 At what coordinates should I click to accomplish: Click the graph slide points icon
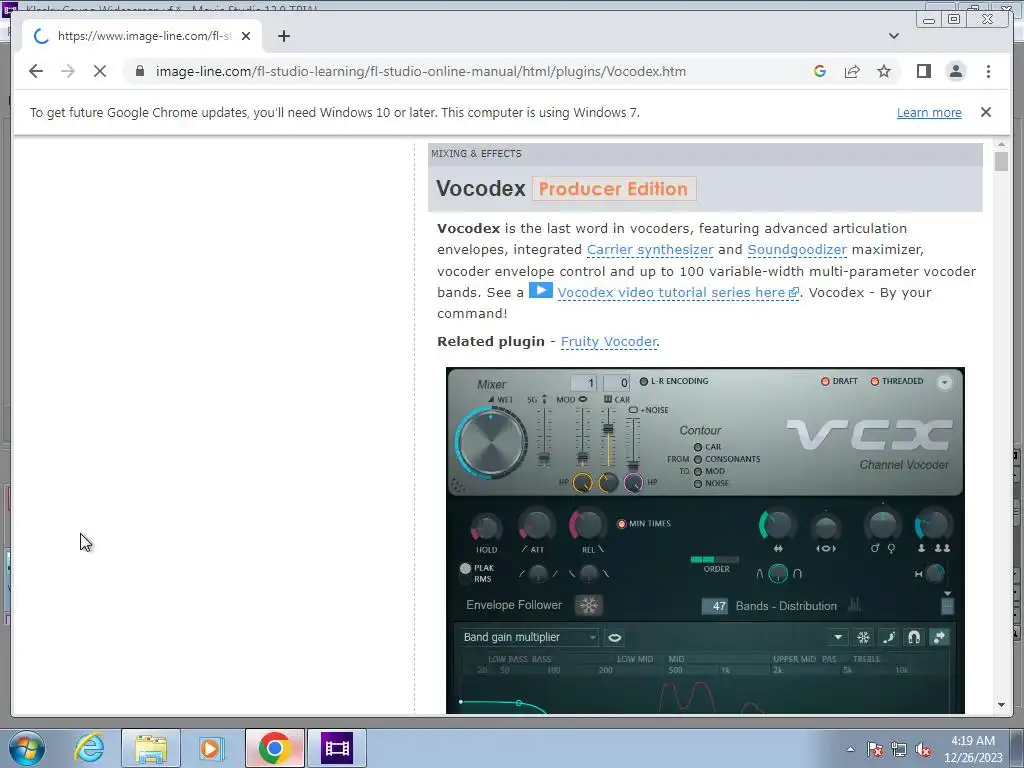point(939,637)
